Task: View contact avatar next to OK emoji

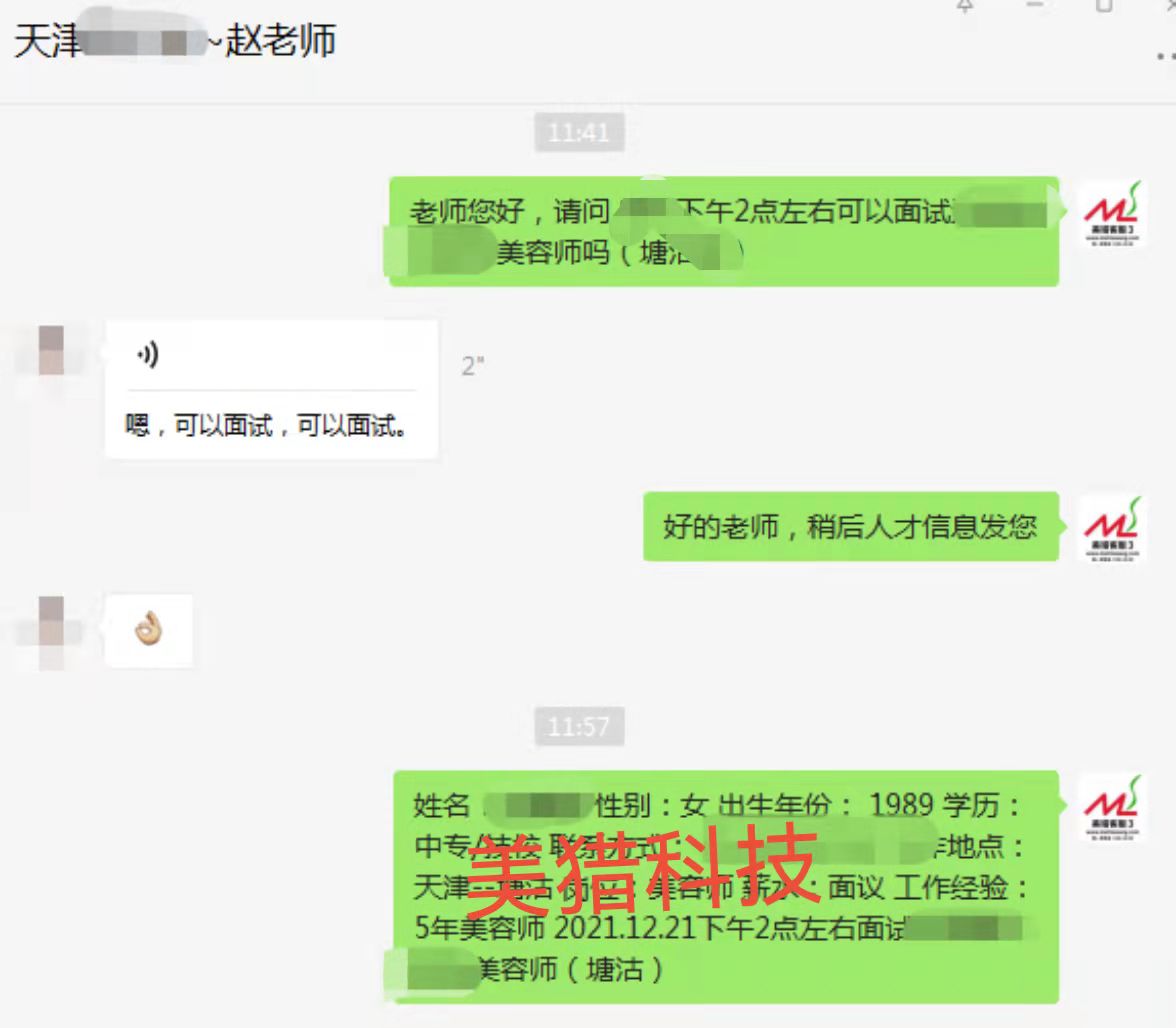Action: [x=51, y=631]
